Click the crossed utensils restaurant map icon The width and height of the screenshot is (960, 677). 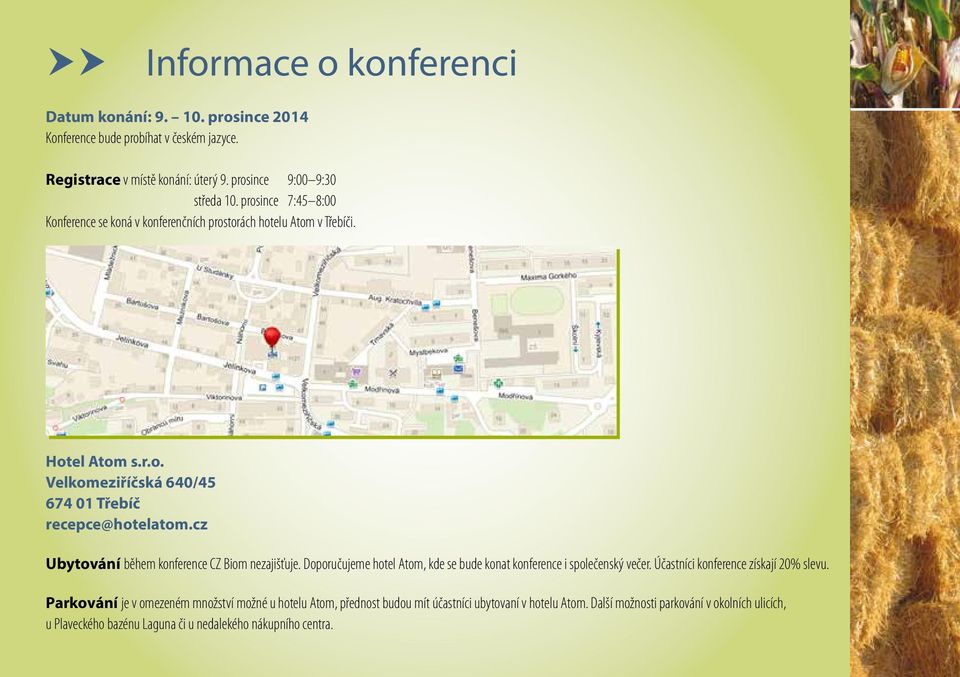pyautogui.click(x=393, y=372)
